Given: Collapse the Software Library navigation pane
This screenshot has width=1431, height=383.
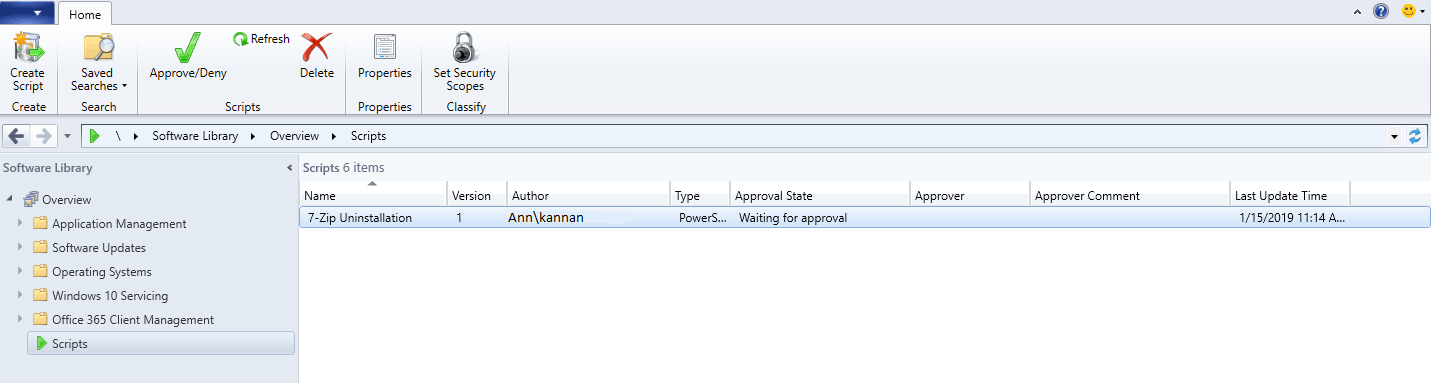Looking at the screenshot, I should click(290, 168).
